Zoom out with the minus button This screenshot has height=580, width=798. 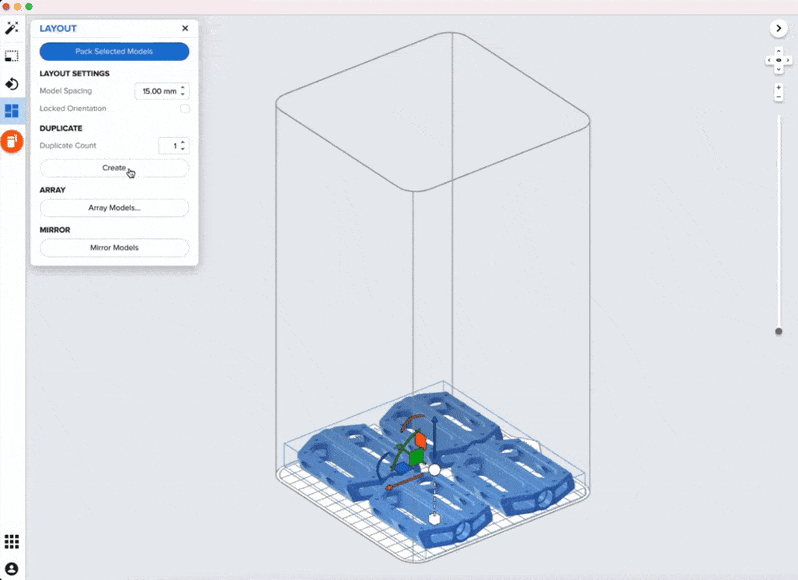click(x=779, y=97)
